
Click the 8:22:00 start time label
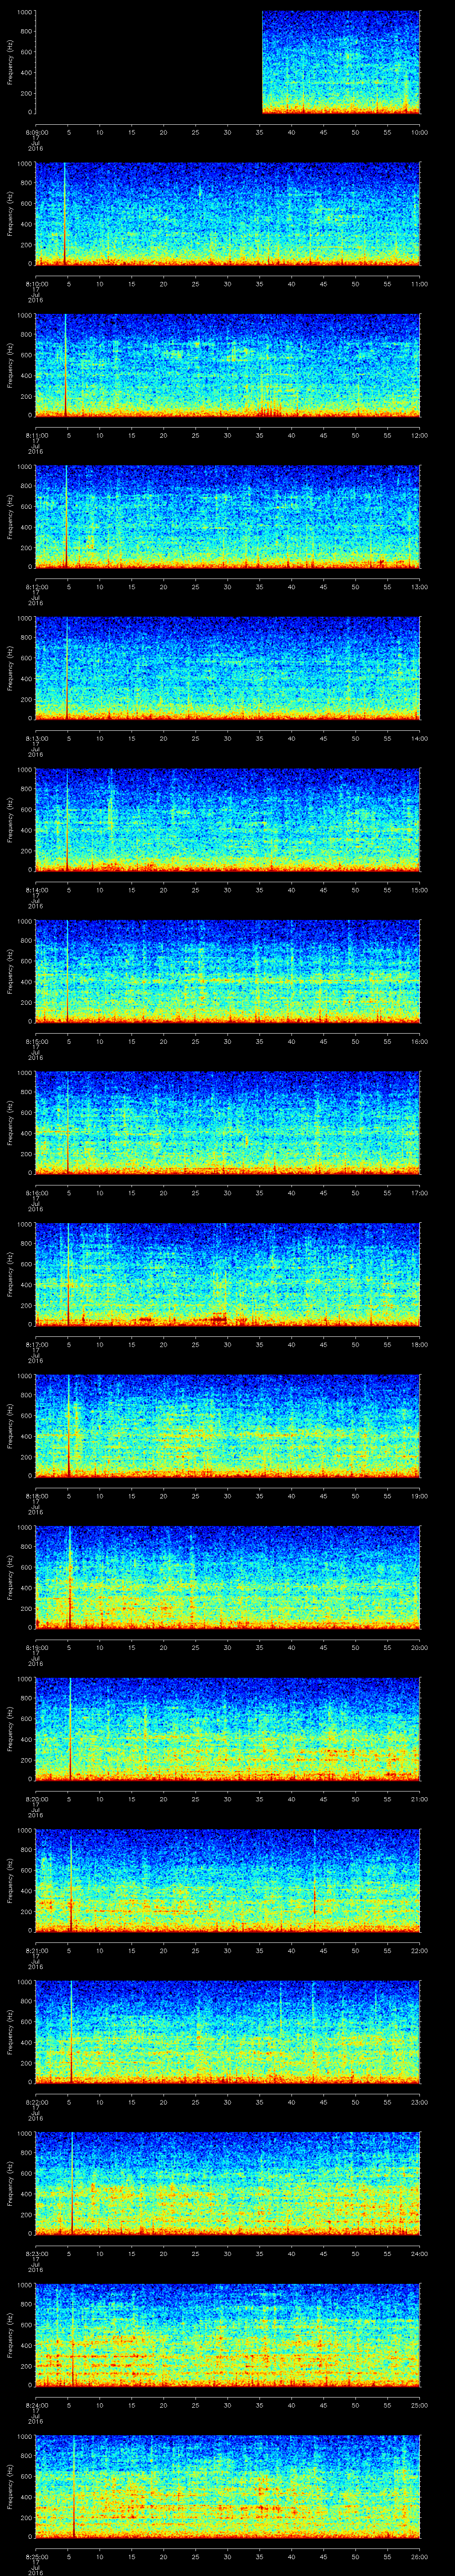(36, 2102)
